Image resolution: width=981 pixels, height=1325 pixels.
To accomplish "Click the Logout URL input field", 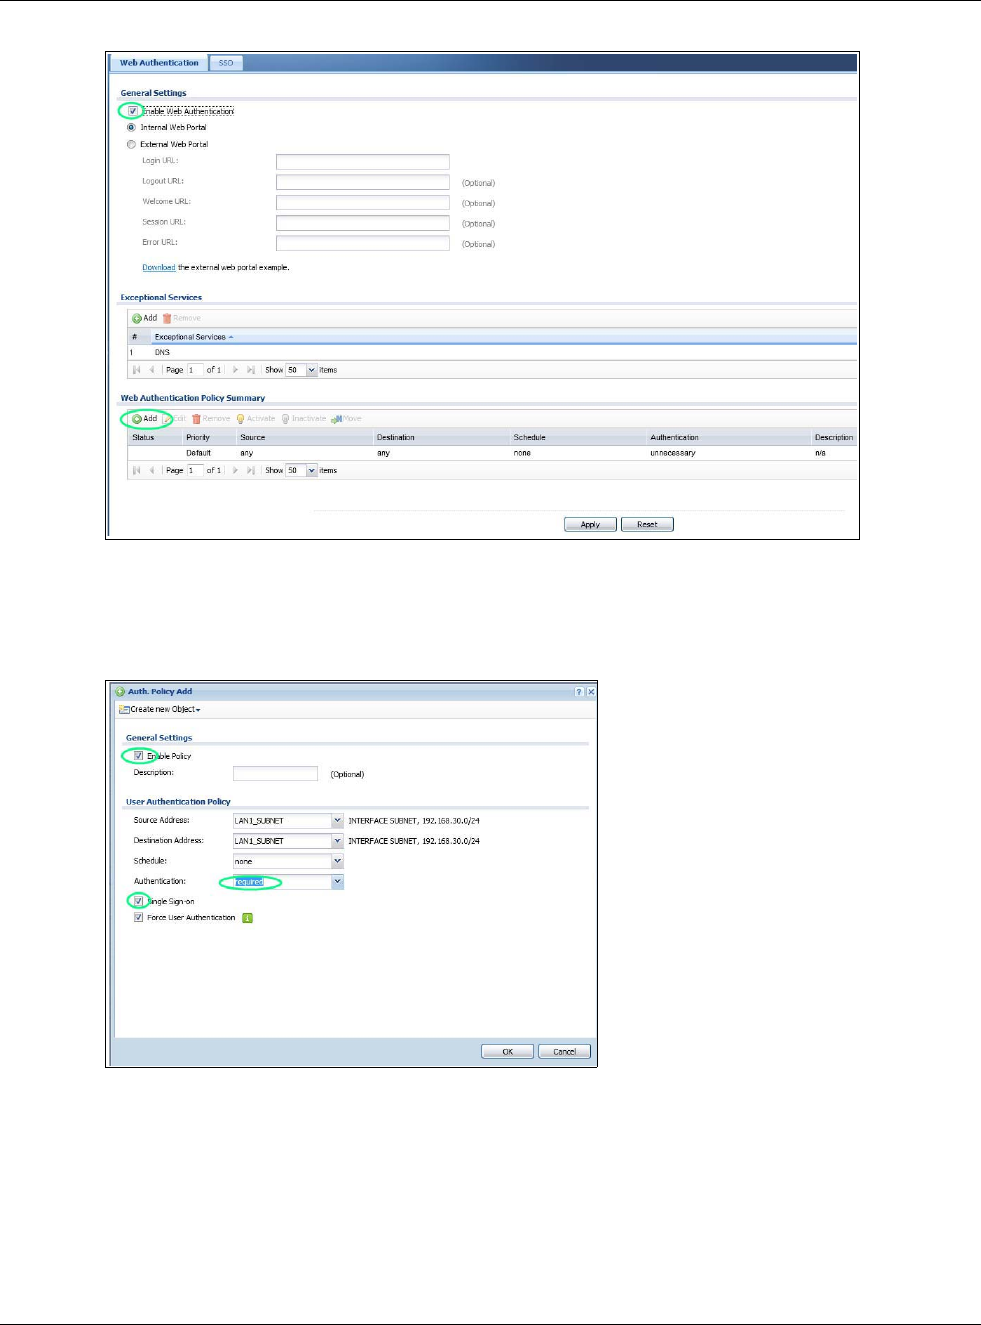I will tap(363, 182).
